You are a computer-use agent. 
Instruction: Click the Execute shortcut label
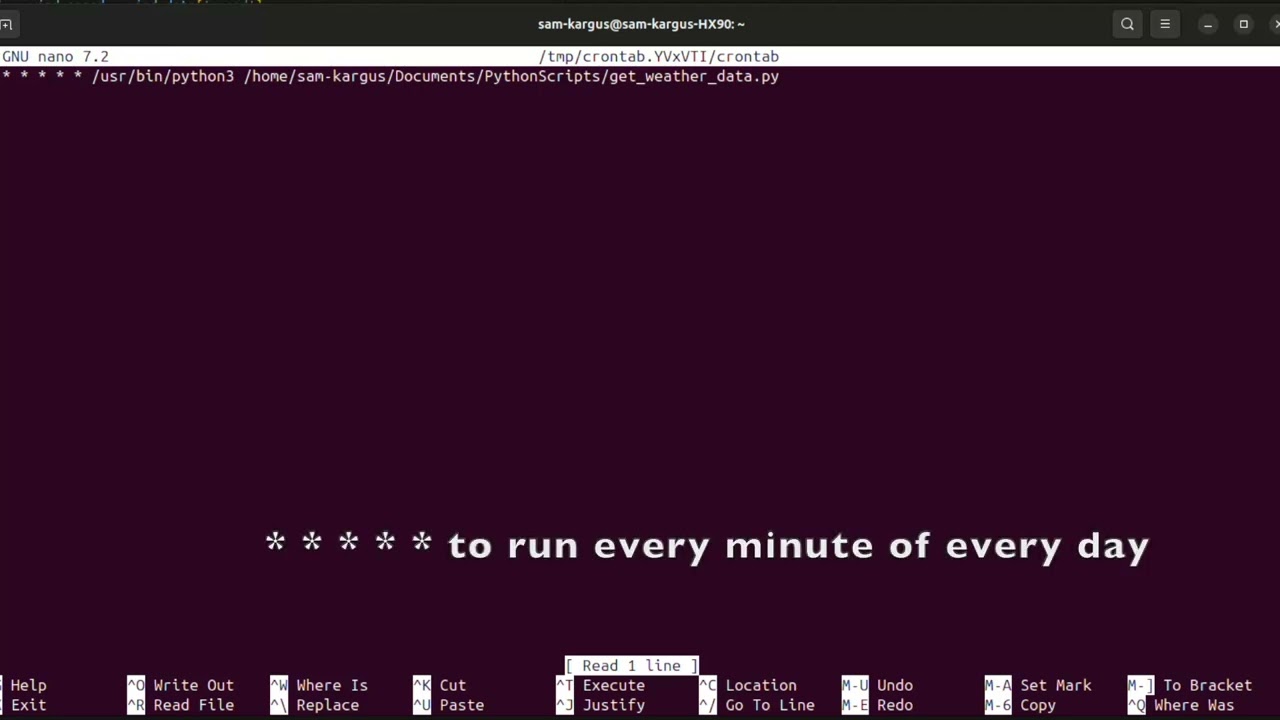(613, 685)
